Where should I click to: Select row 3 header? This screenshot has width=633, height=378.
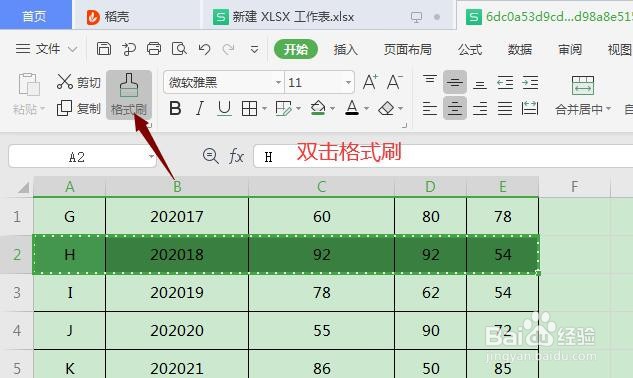[17, 292]
